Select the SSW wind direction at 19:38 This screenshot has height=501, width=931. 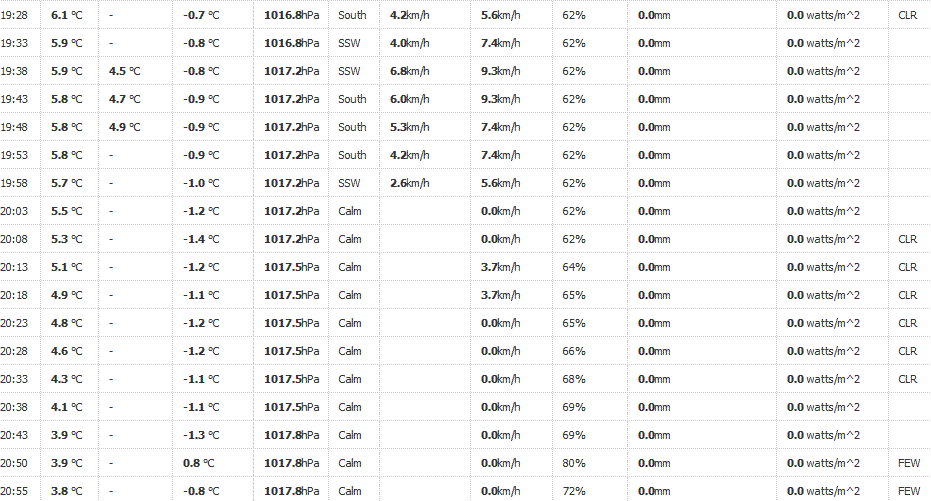point(349,71)
